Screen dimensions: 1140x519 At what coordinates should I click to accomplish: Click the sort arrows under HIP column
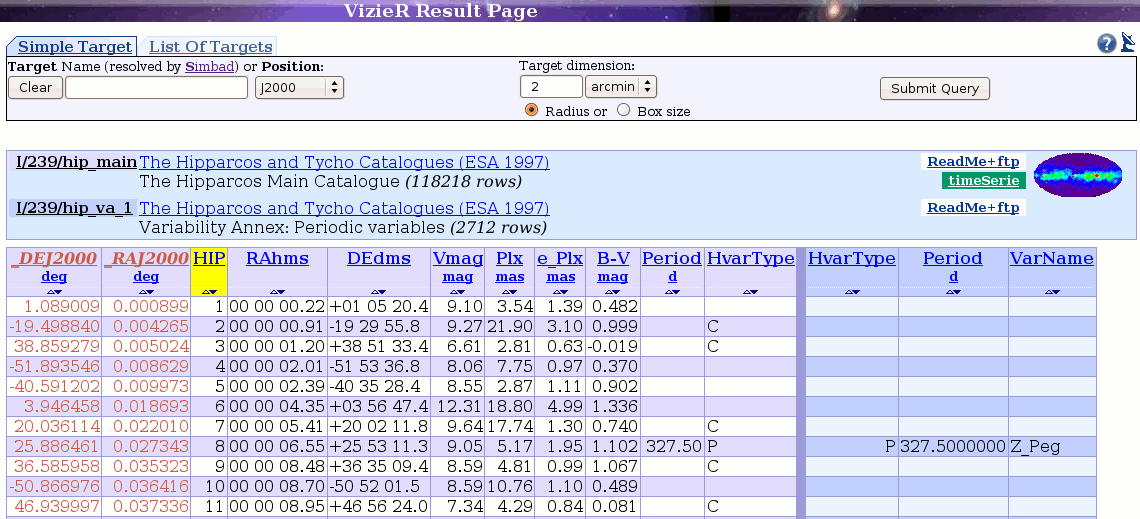[x=209, y=291]
